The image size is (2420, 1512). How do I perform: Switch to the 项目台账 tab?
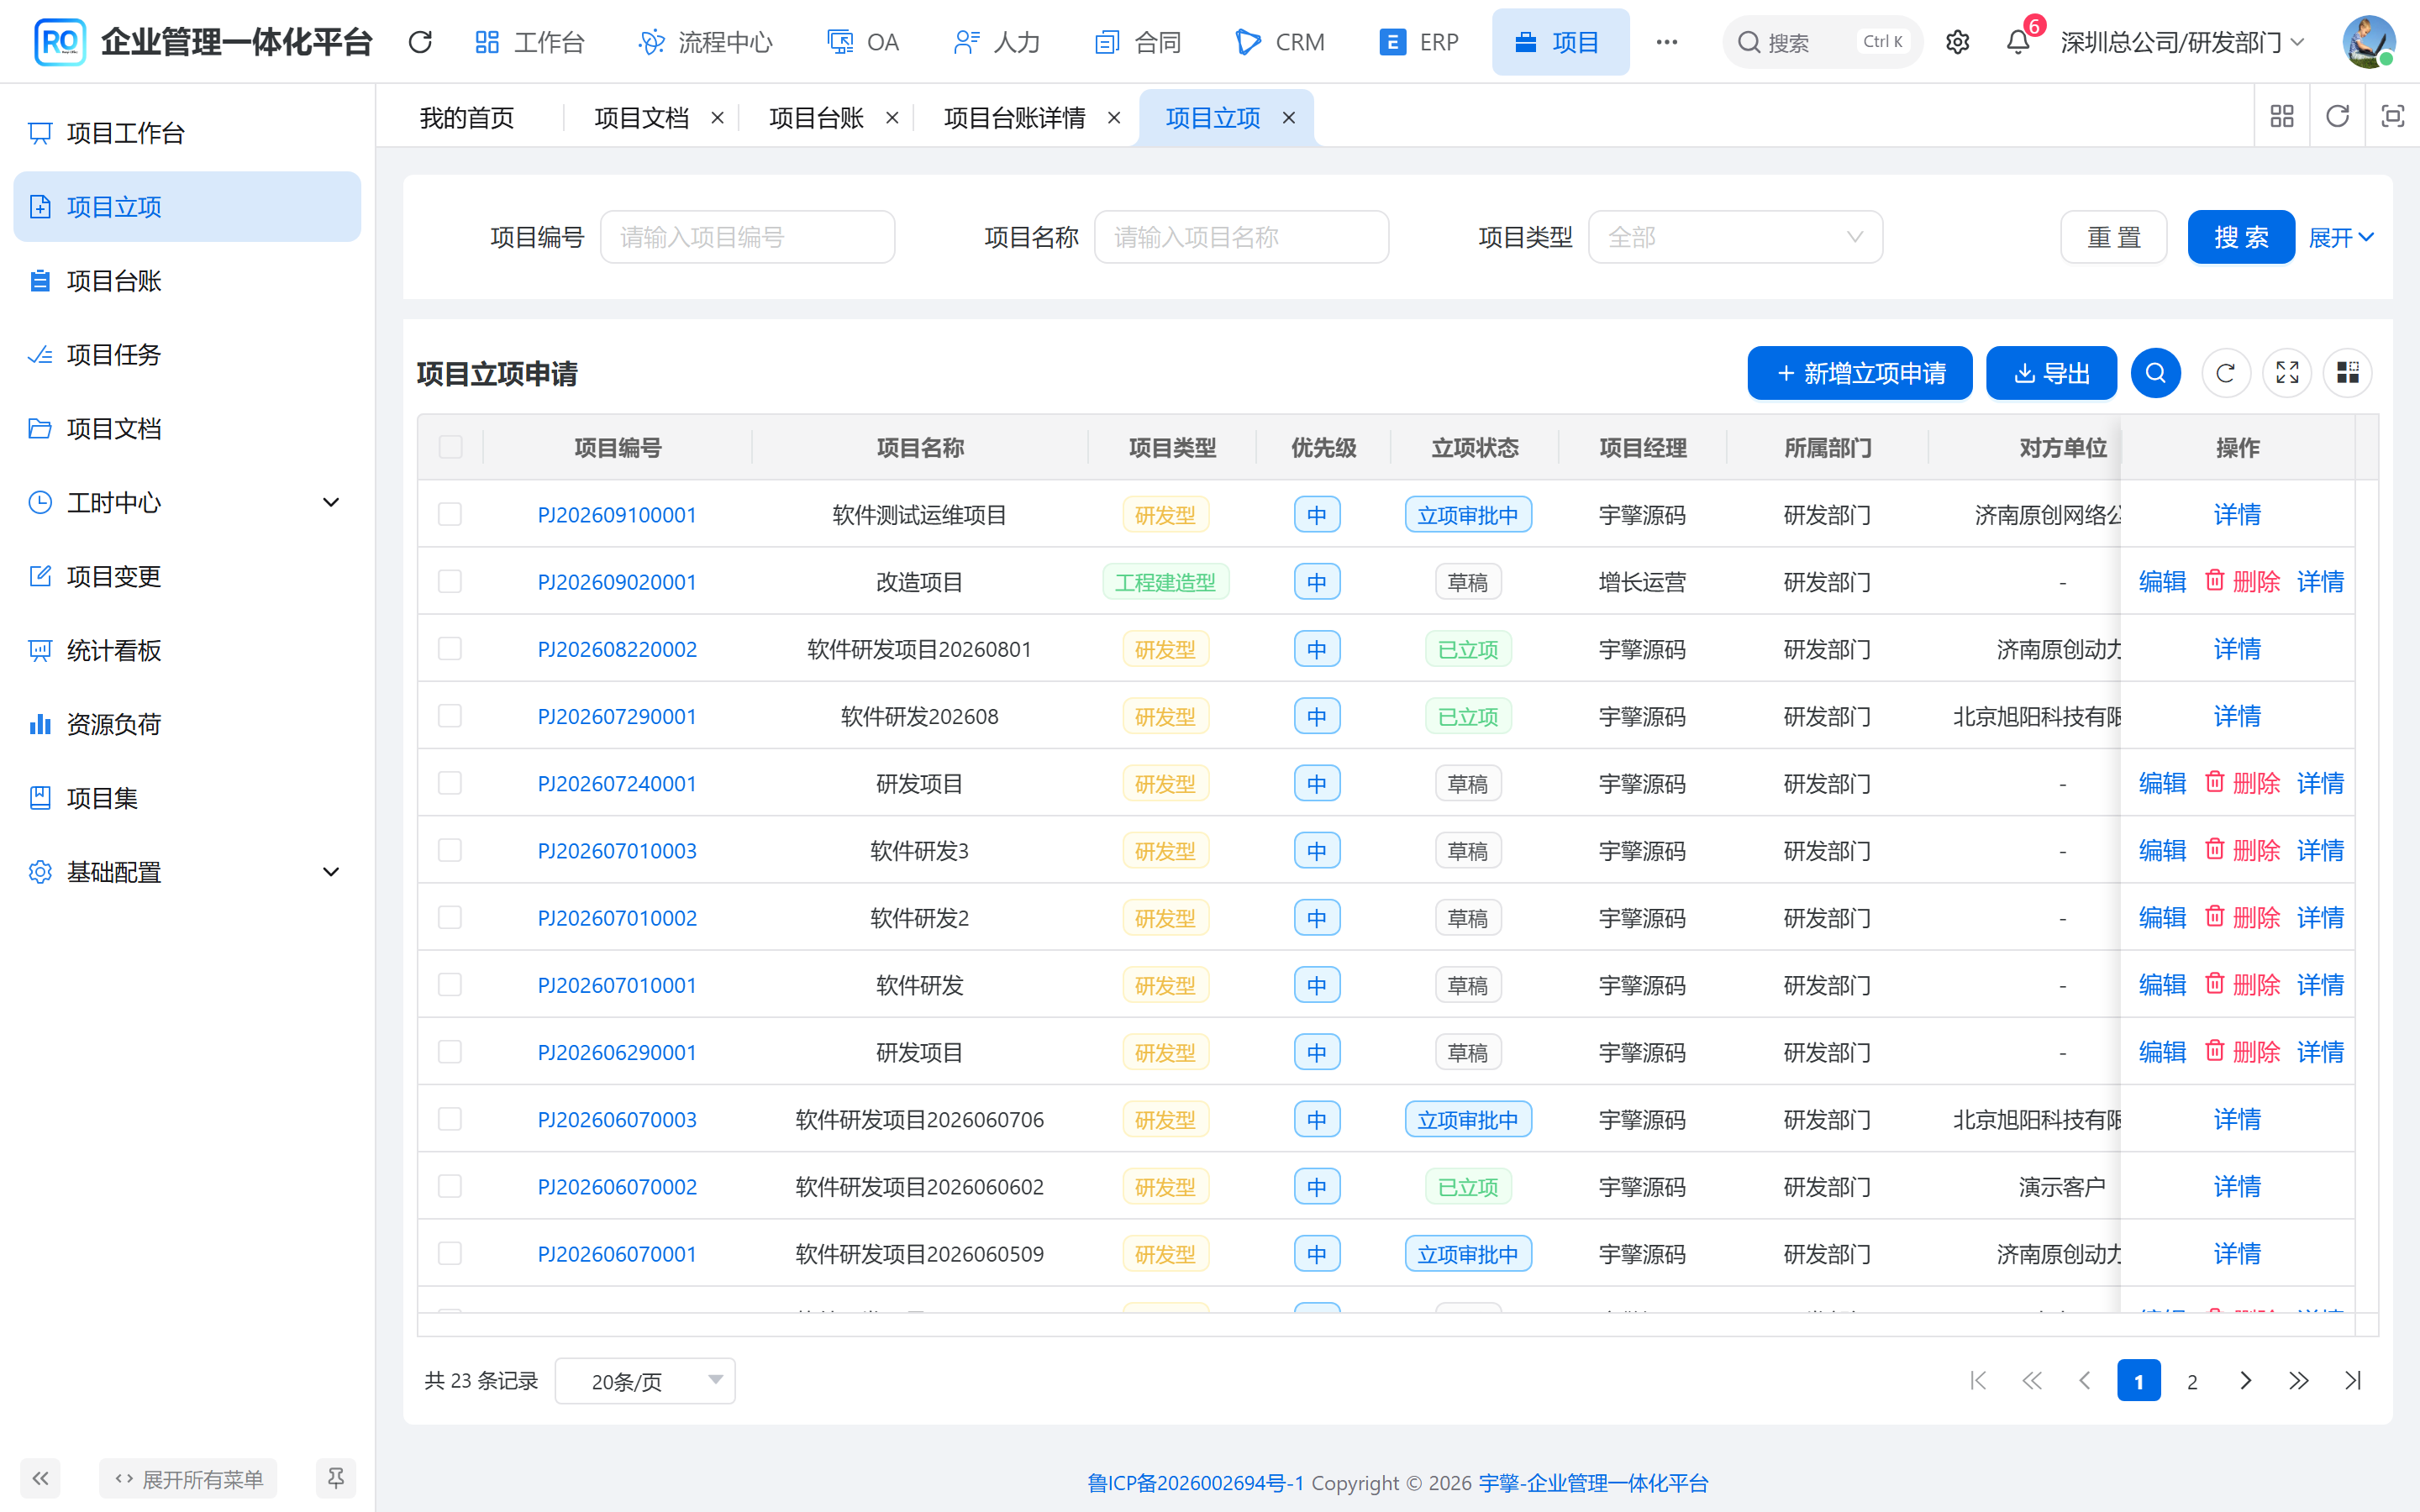[816, 118]
